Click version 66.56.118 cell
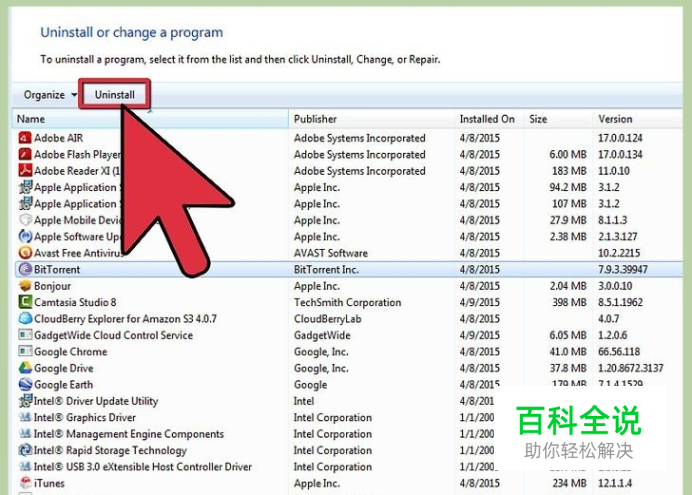 point(619,352)
